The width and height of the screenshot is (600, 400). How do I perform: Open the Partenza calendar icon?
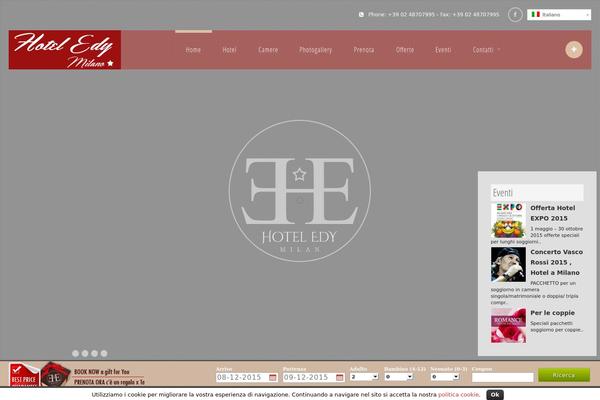[340, 377]
